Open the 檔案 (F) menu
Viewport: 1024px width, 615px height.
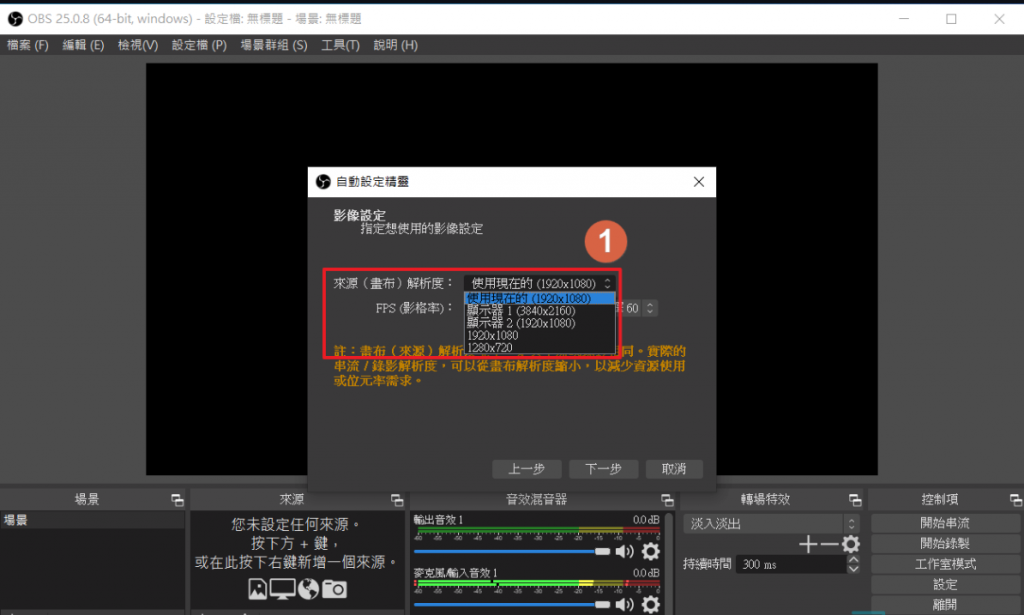[28, 45]
